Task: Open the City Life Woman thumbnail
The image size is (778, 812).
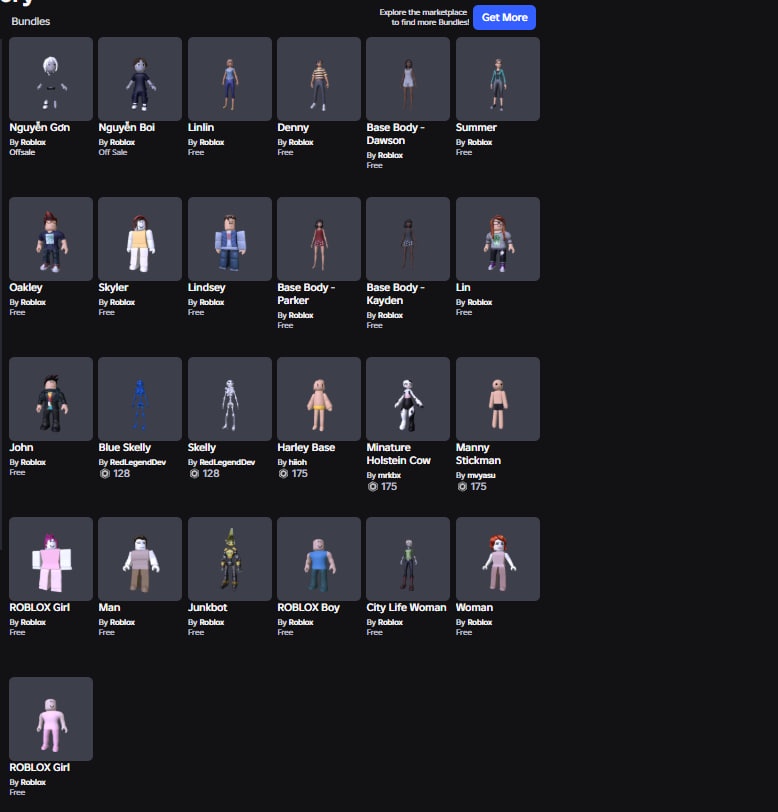Action: pos(408,559)
